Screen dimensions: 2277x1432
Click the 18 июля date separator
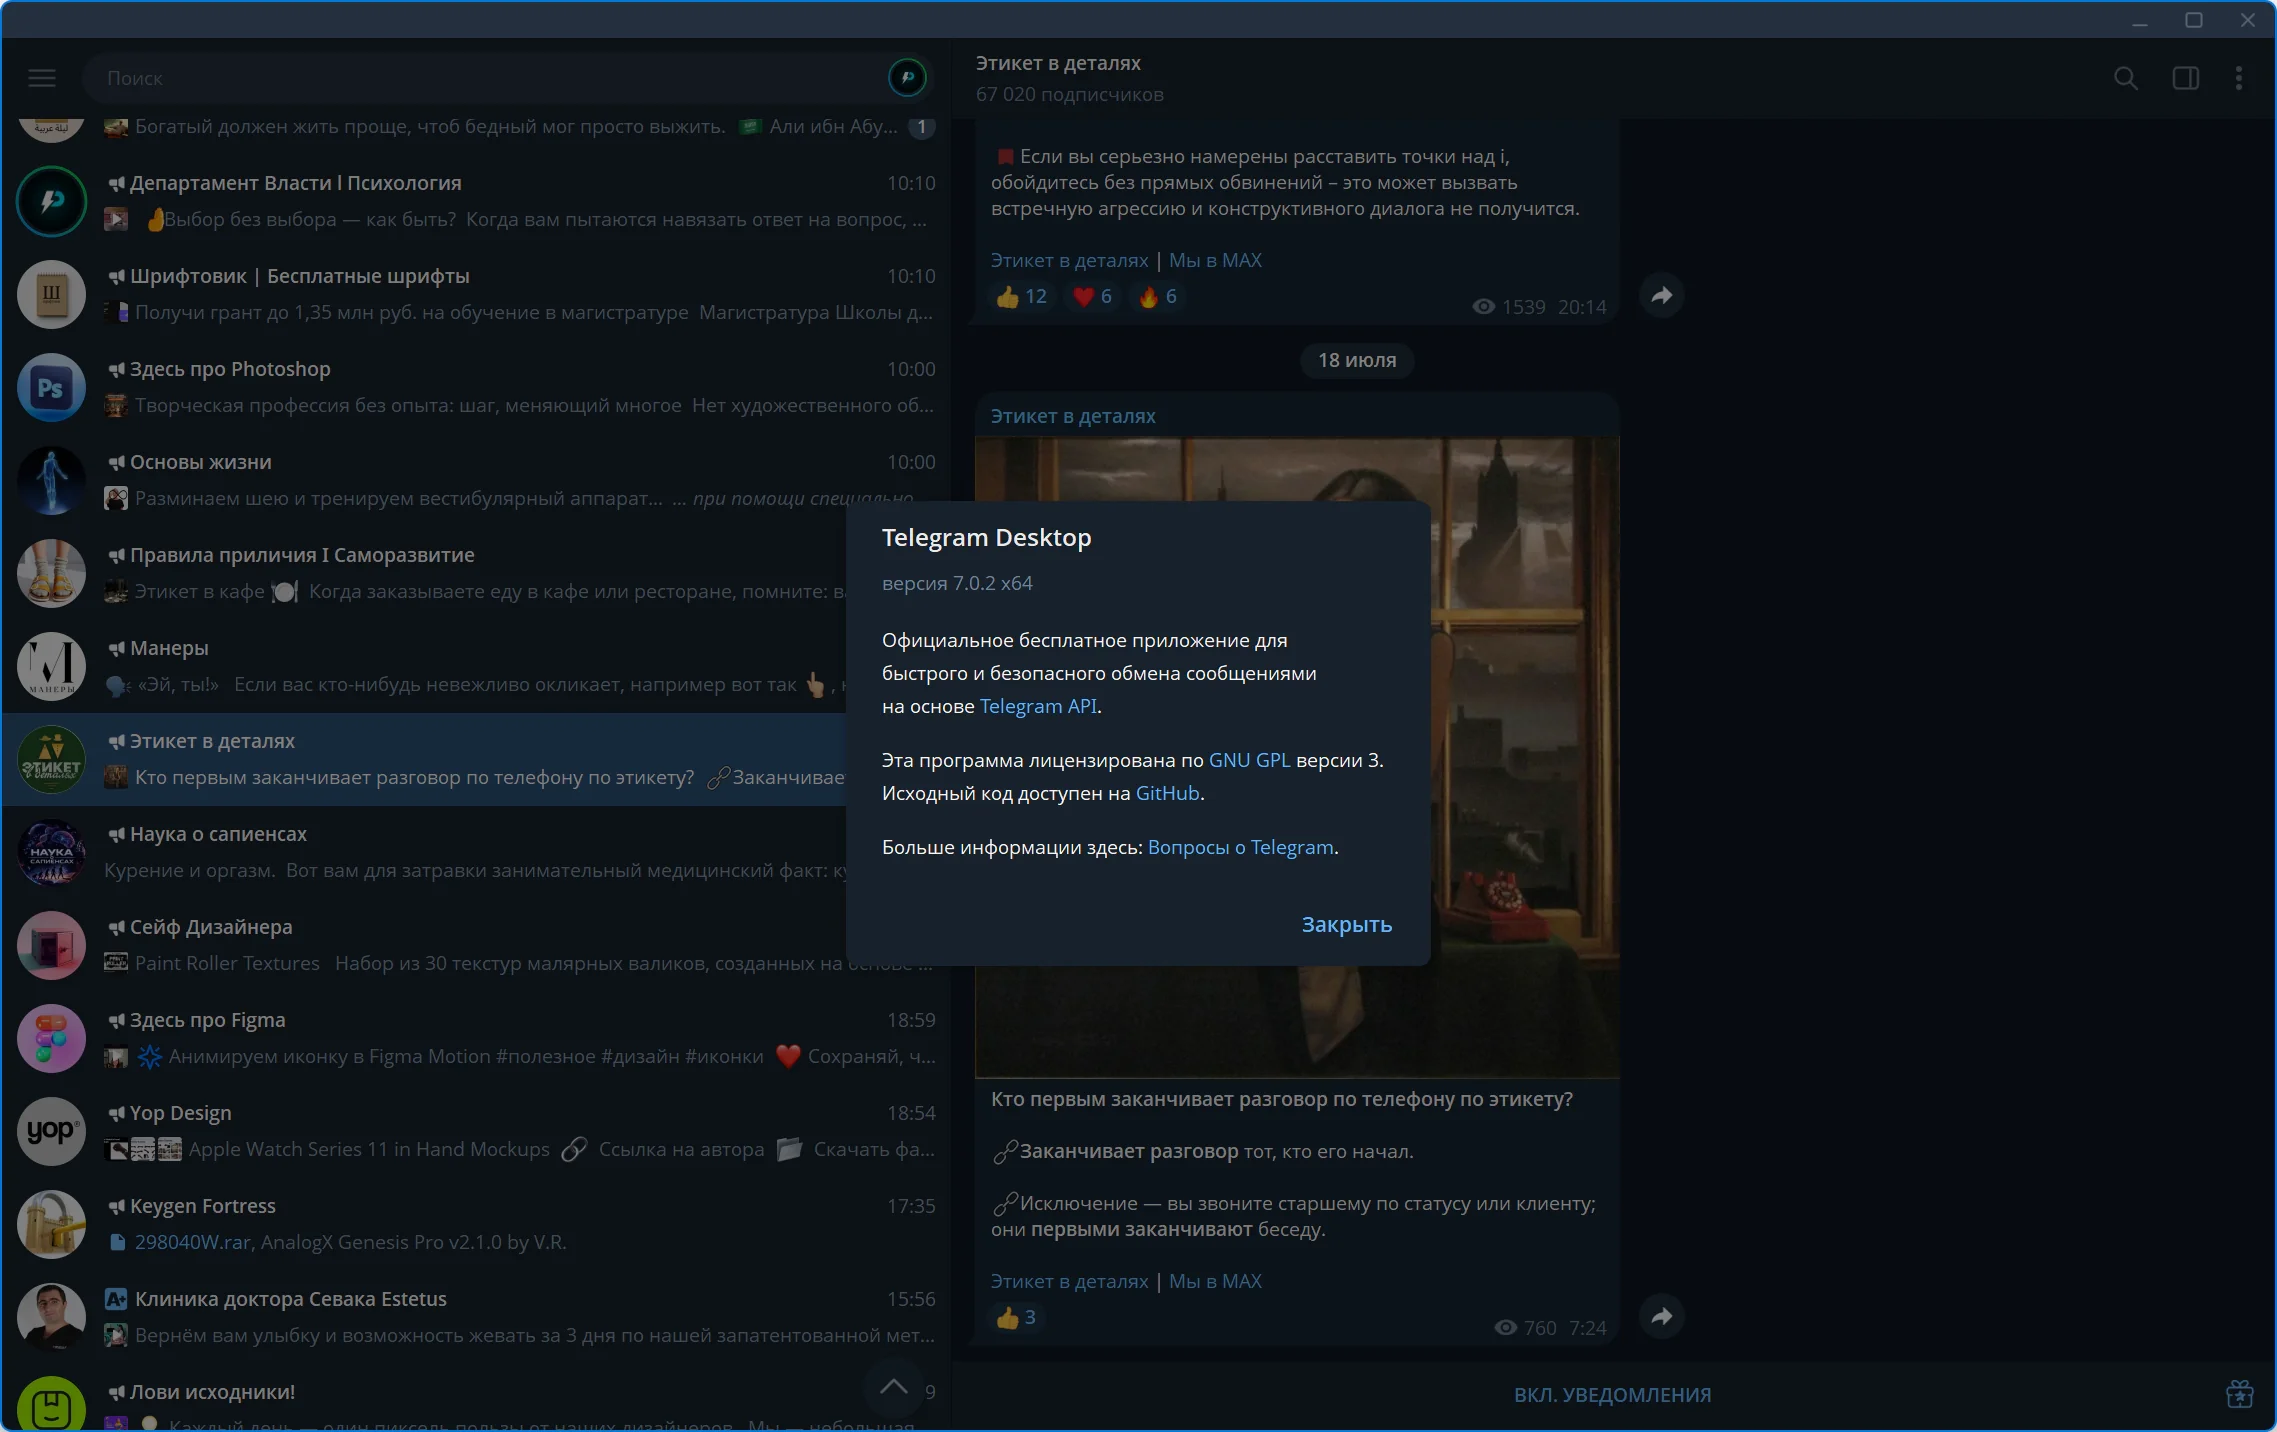[1357, 360]
